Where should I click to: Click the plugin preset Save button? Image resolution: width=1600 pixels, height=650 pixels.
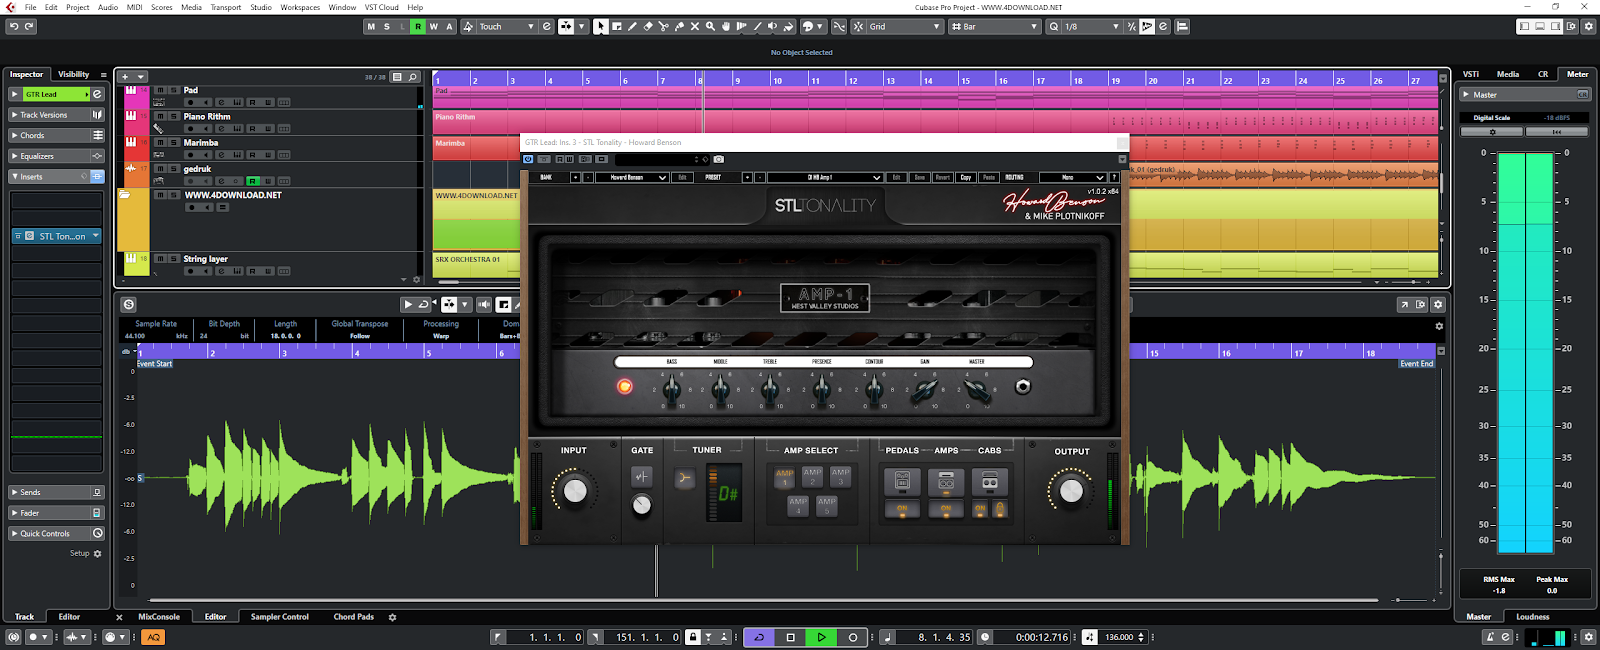[919, 177]
